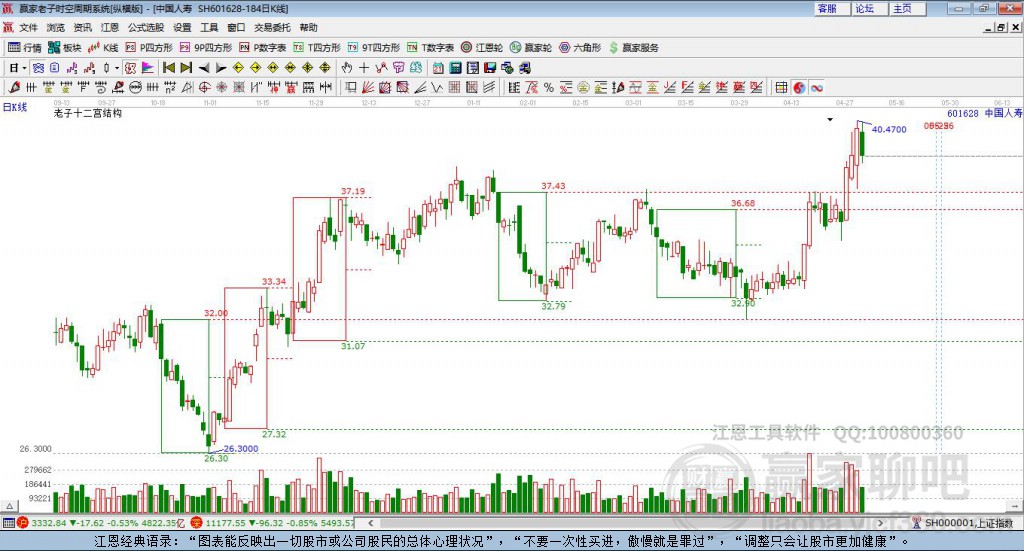Image resolution: width=1024 pixels, height=551 pixels.
Task: Open the 赢家轮 wheel tool
Action: tap(531, 48)
